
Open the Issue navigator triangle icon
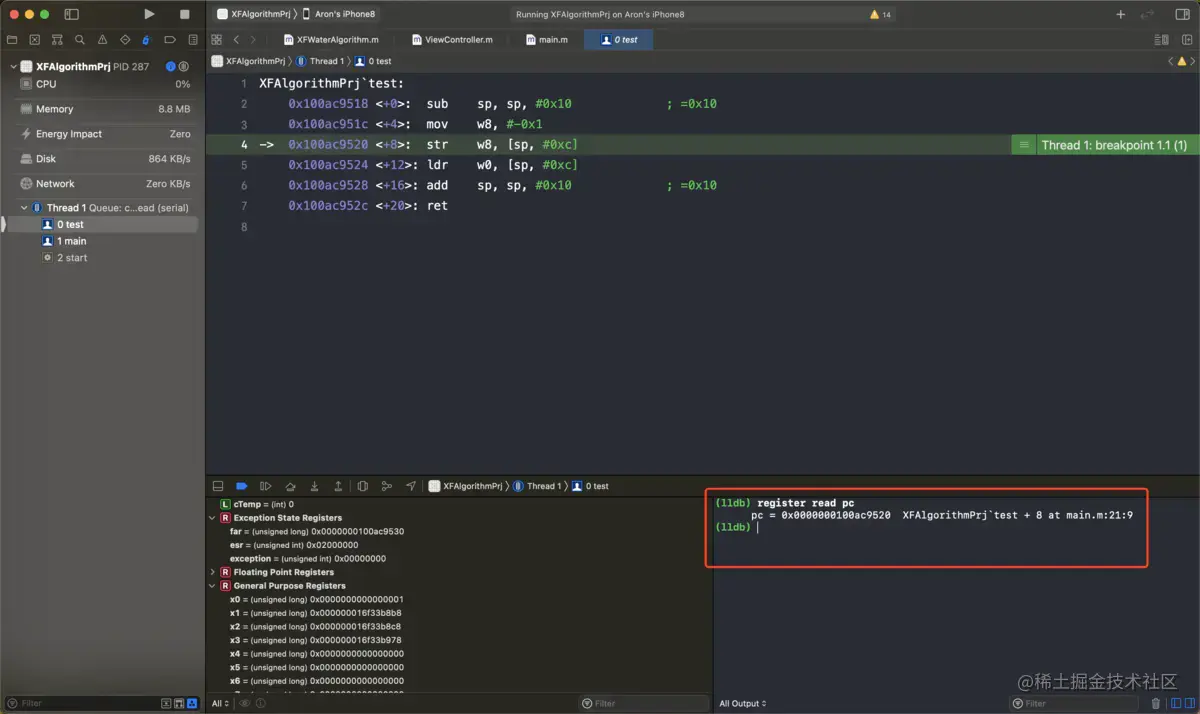tap(101, 40)
